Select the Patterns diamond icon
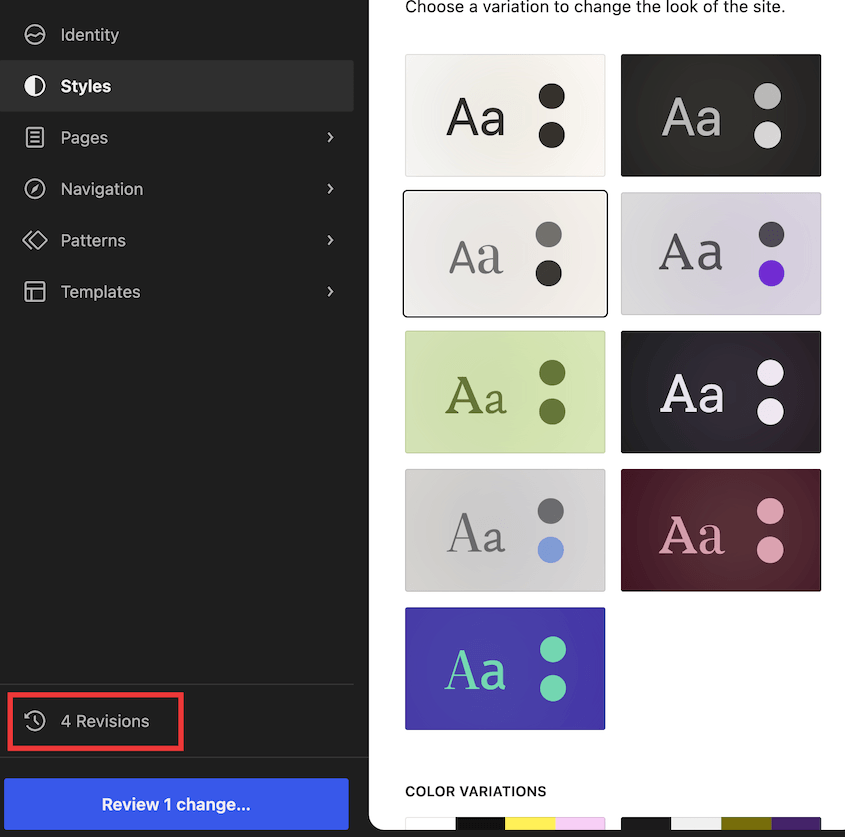Screen dimensions: 845x837 point(35,240)
